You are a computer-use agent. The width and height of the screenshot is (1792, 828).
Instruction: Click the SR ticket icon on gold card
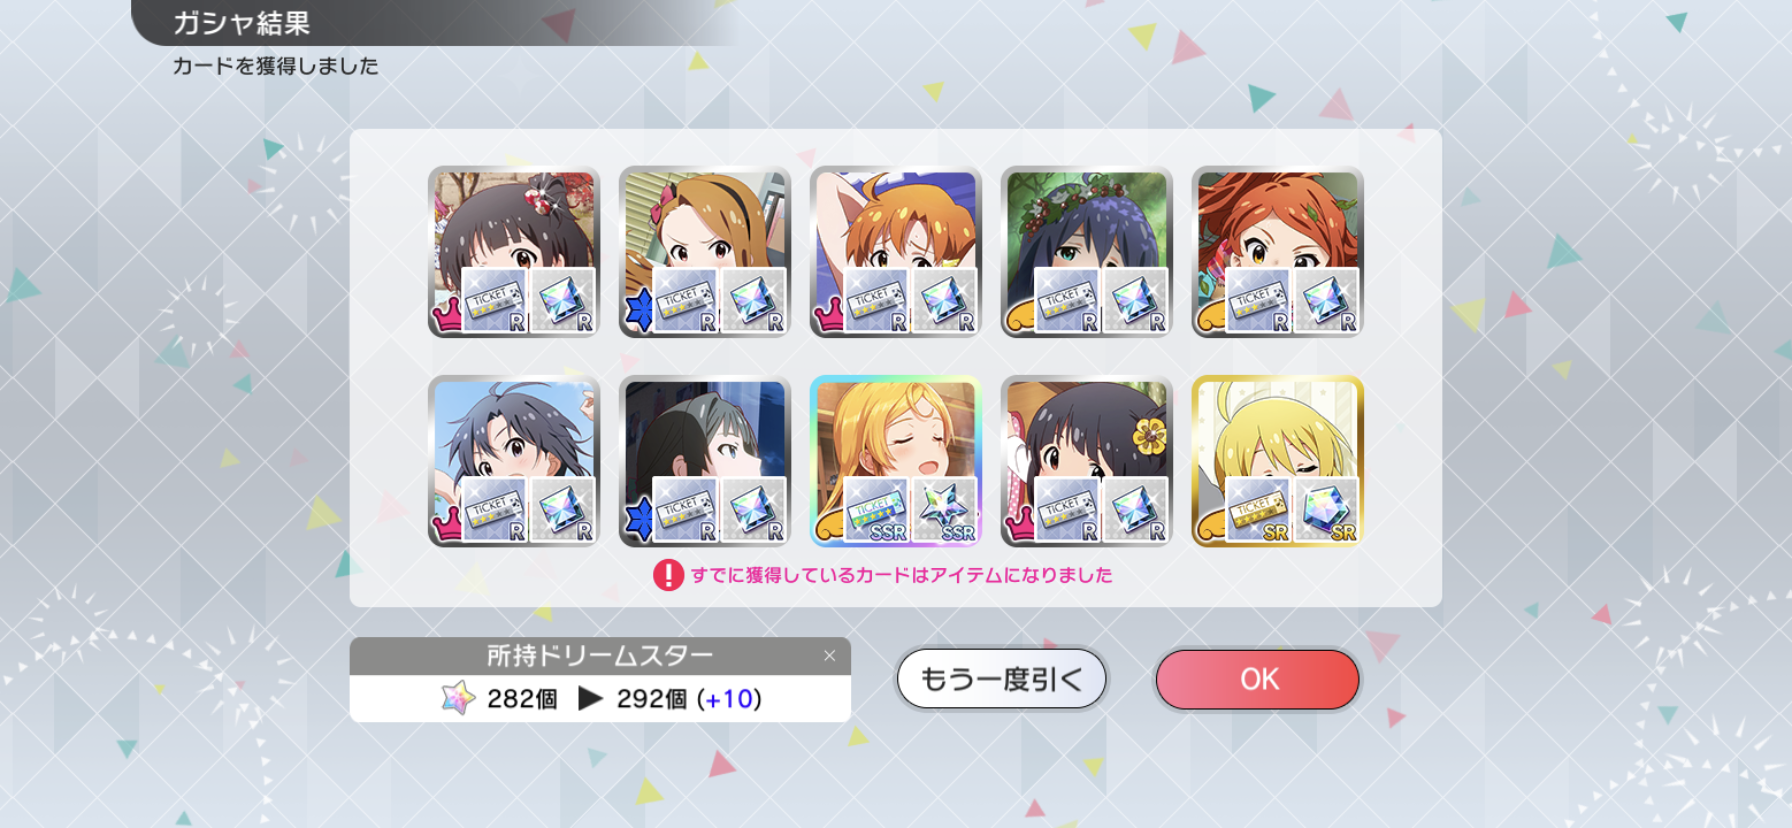coord(1258,510)
